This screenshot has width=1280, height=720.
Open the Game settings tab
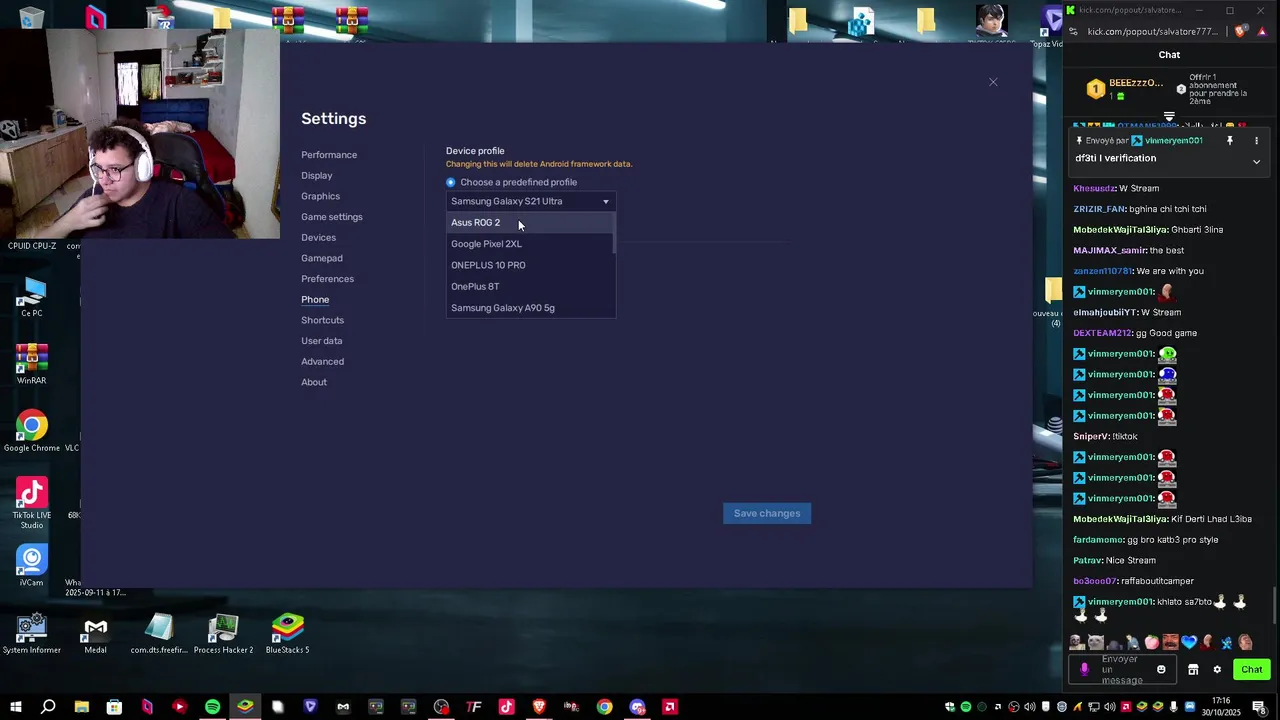tap(332, 217)
